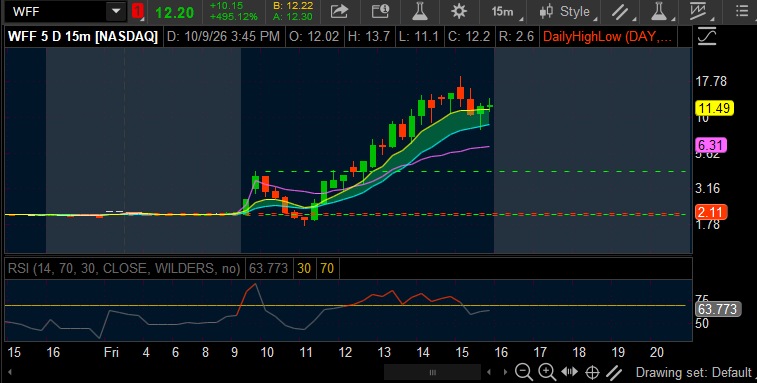Click the 3.16 price axis label
757x383 pixels.
[708, 188]
